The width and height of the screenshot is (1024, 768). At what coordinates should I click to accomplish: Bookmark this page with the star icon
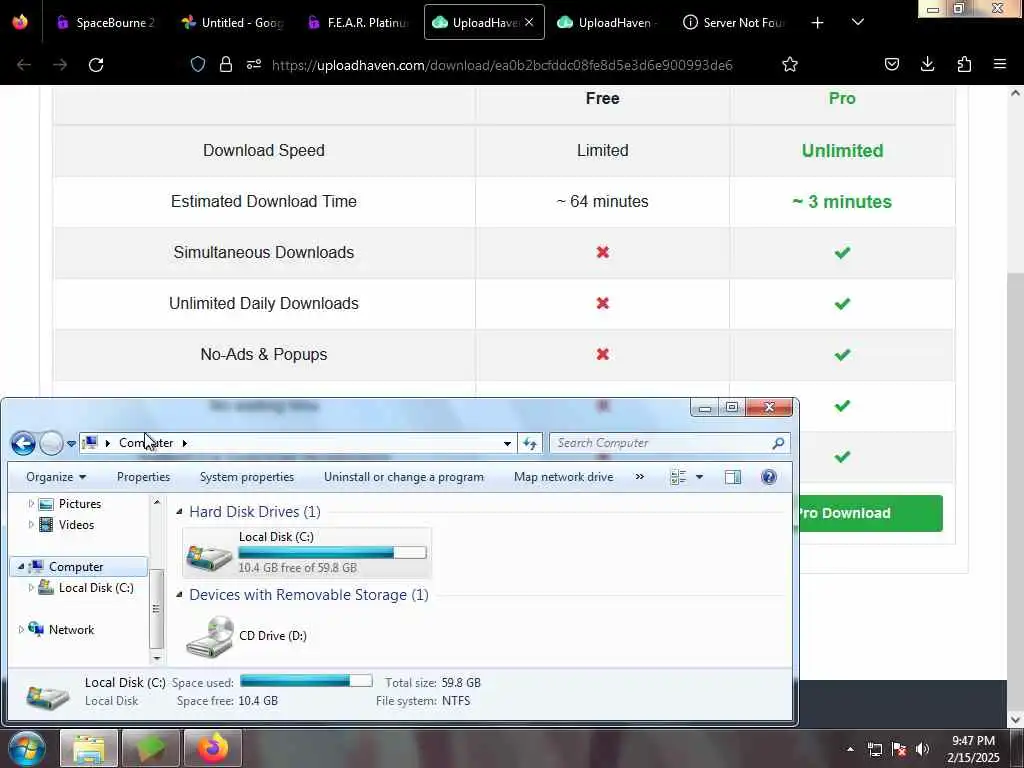[790, 64]
